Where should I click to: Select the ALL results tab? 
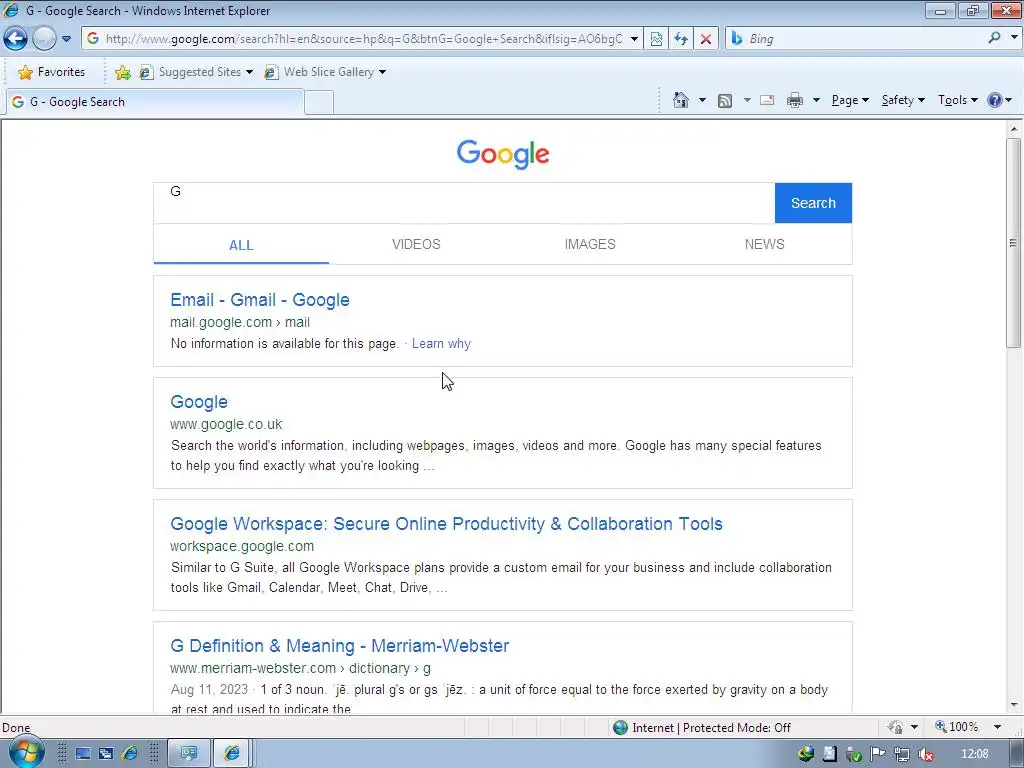click(241, 245)
